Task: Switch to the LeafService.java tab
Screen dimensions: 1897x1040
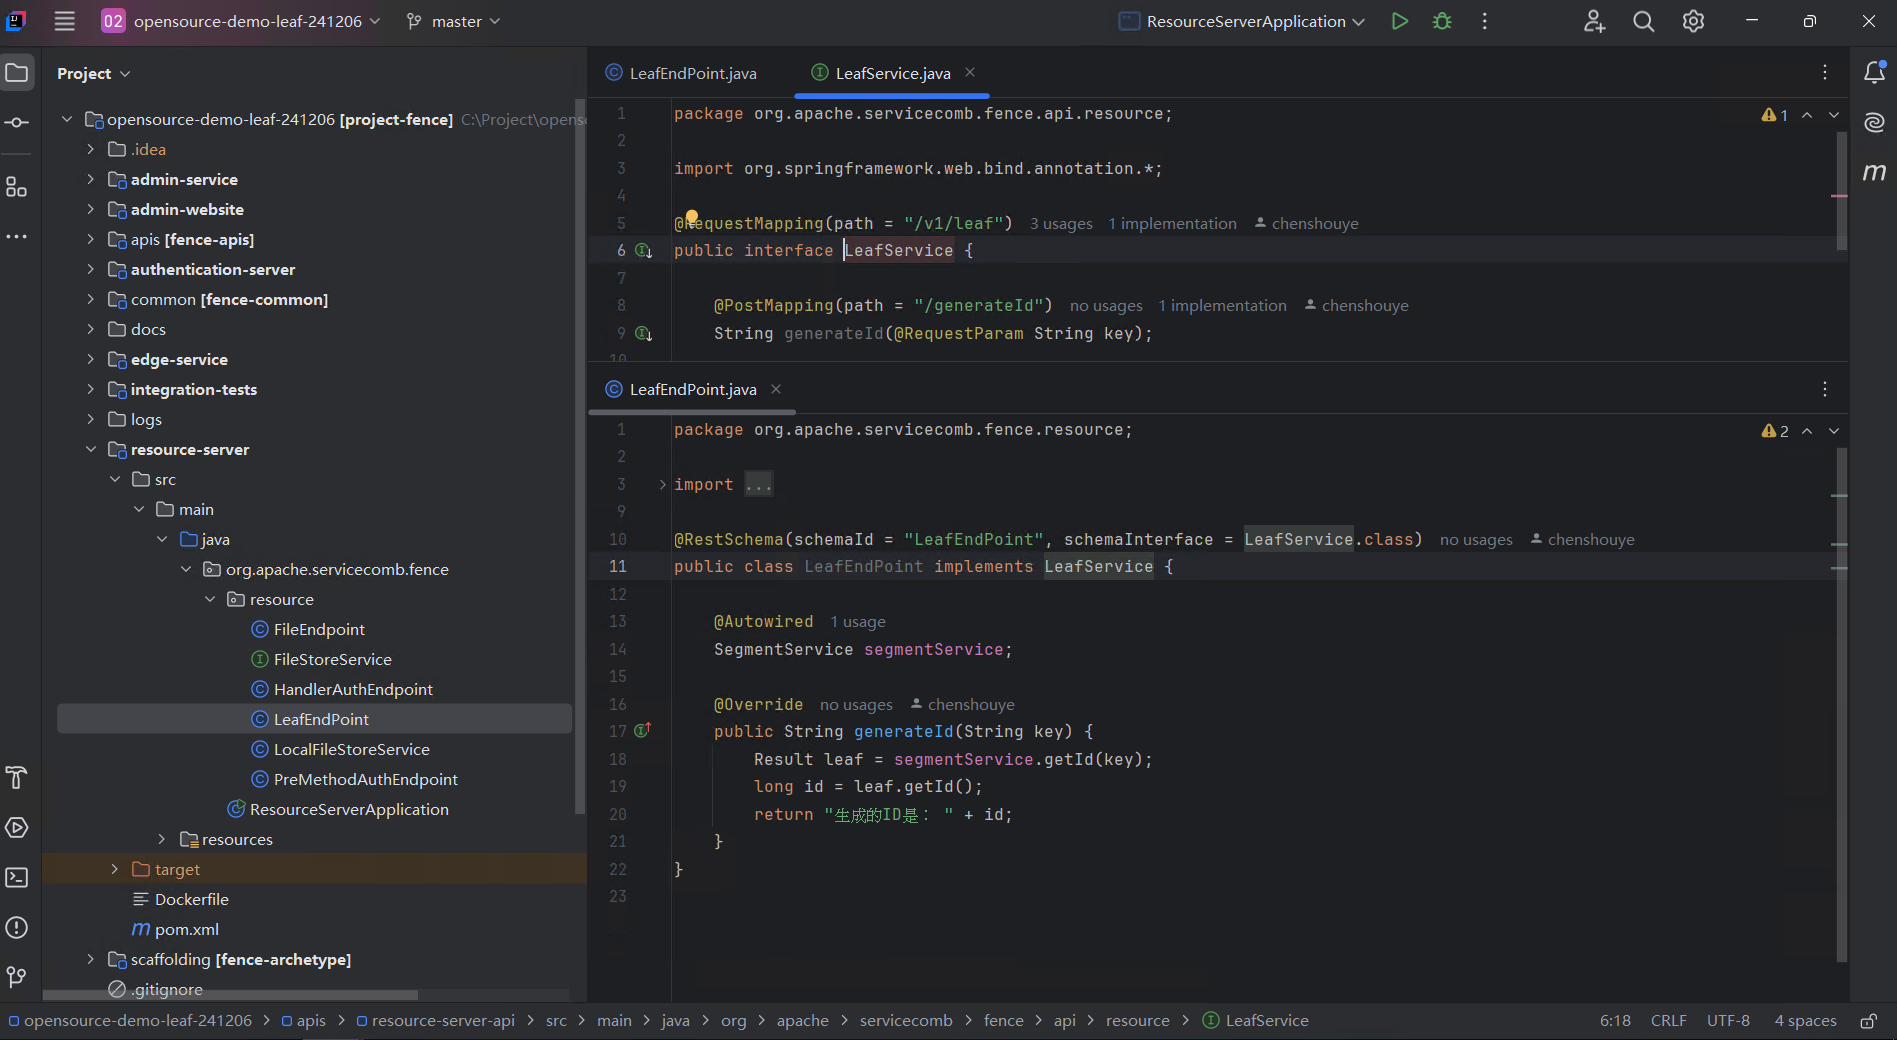Action: 892,73
